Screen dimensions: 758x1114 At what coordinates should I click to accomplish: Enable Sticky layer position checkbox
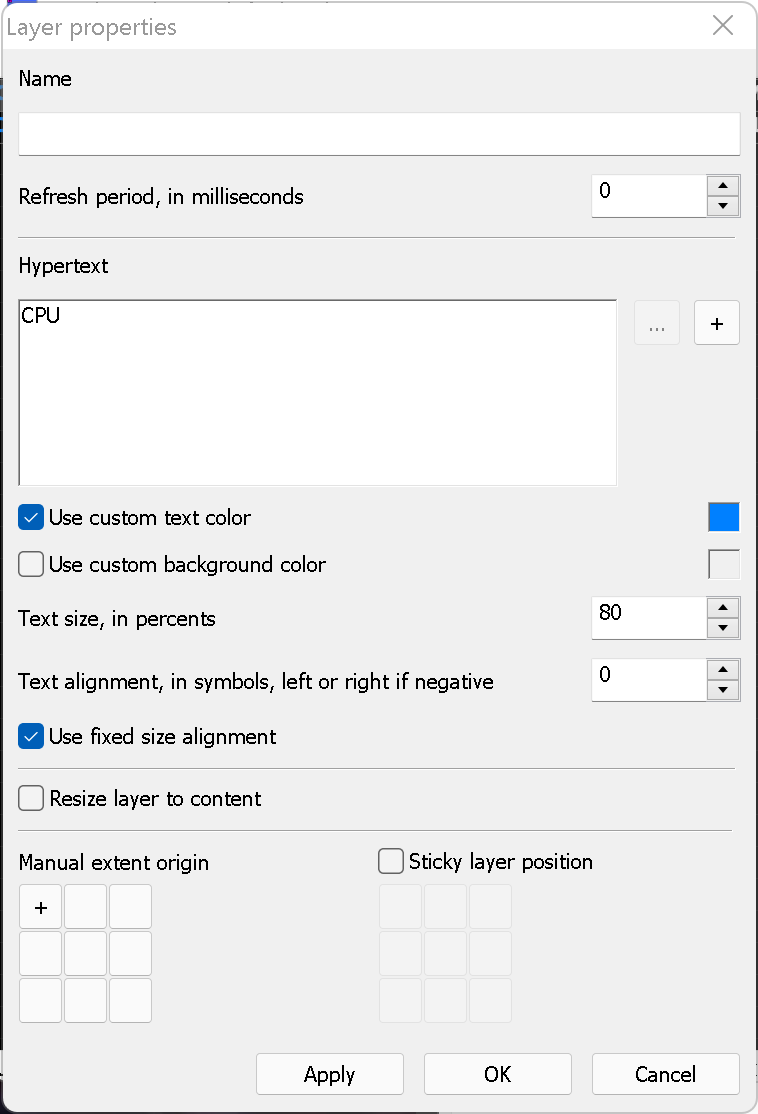click(x=391, y=861)
